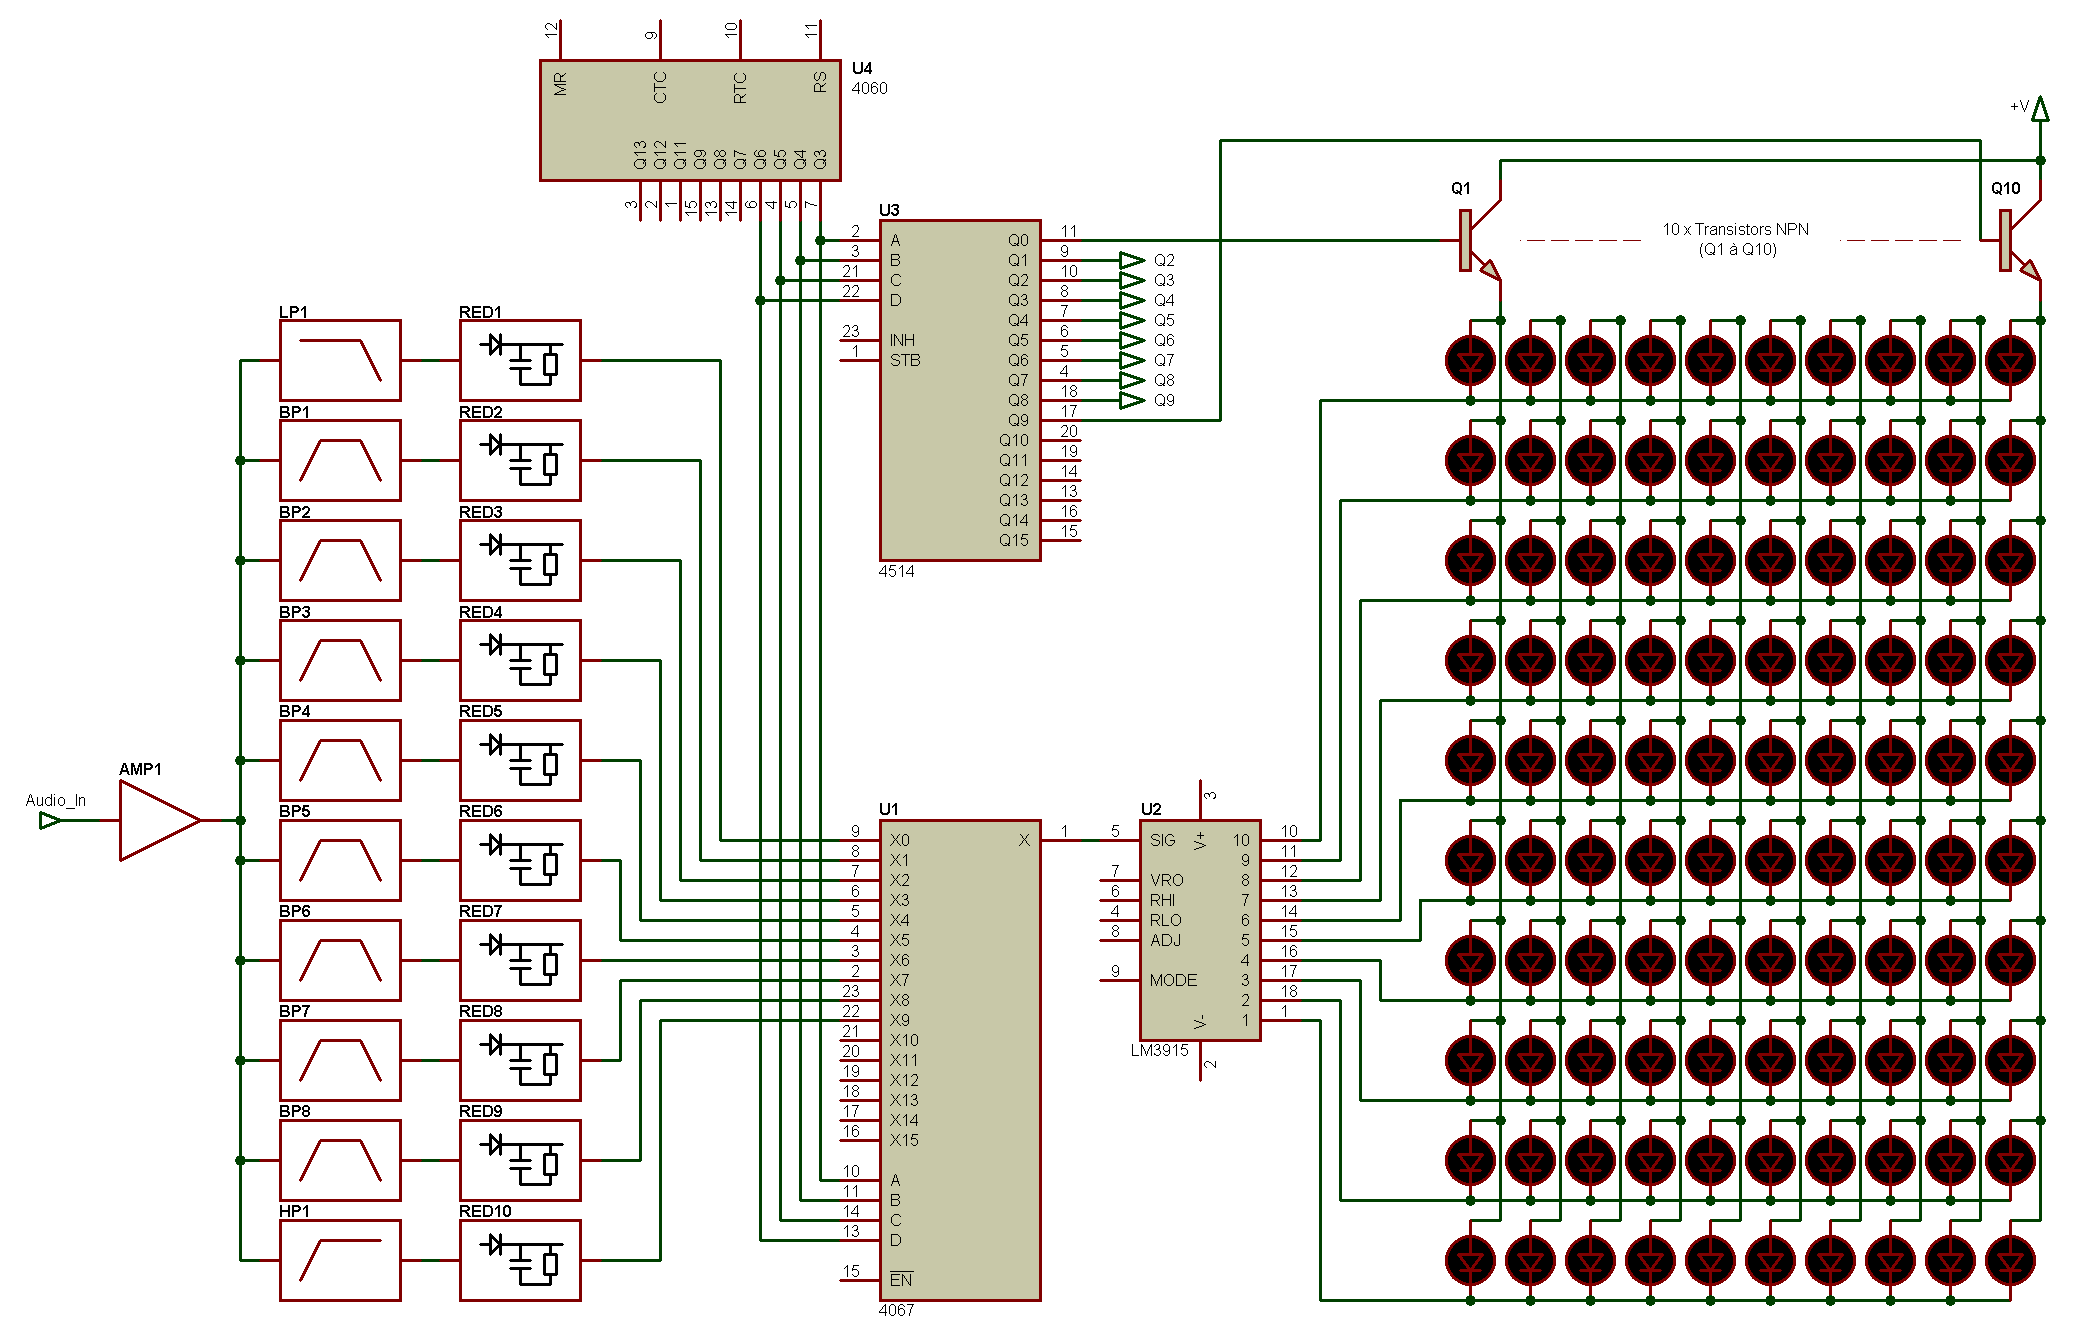Select the U3 4514 decoder chip body
The width and height of the screenshot is (2080, 1340).
[x=960, y=390]
